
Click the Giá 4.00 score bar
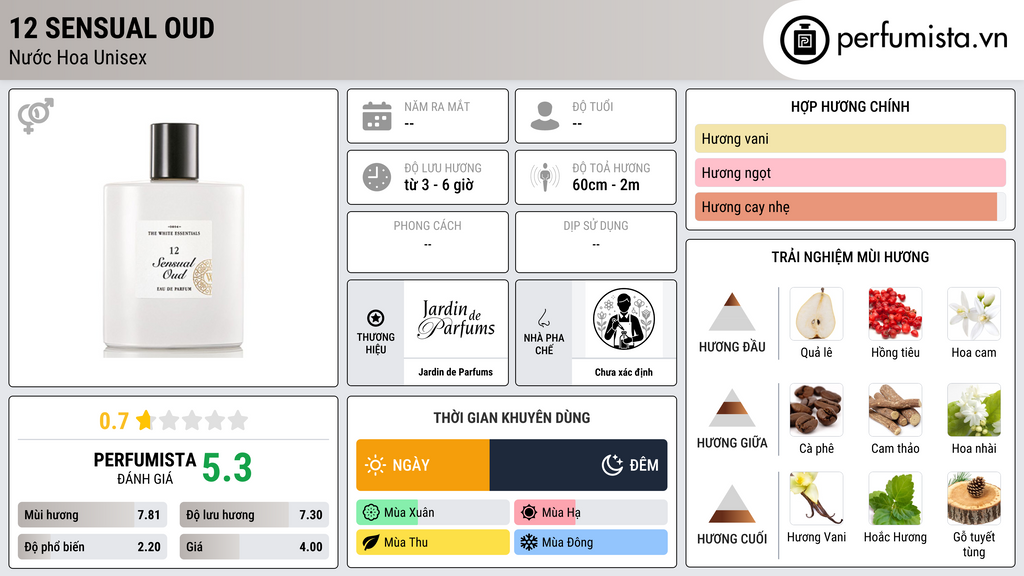pyautogui.click(x=254, y=547)
